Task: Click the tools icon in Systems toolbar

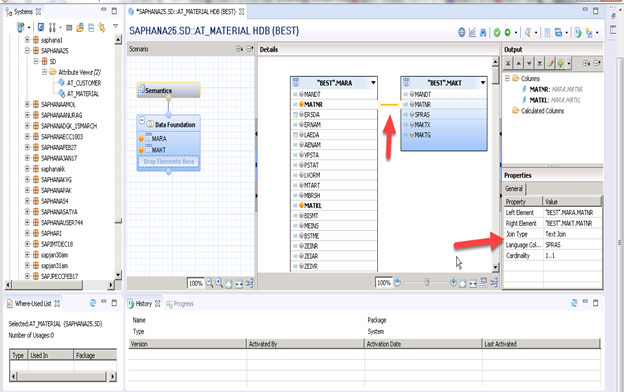Action: [52, 27]
